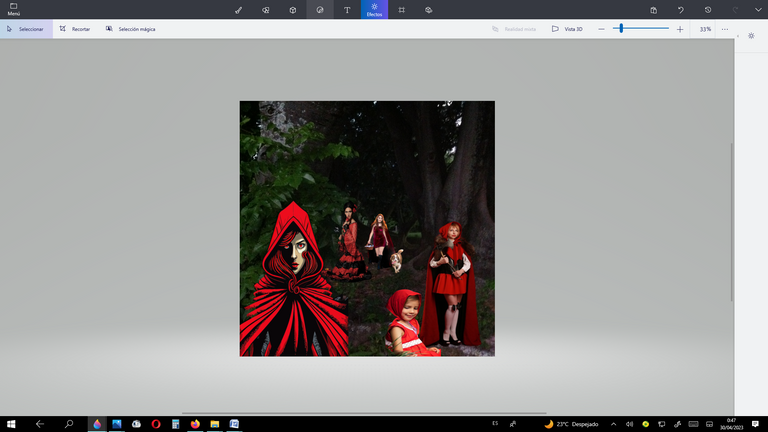768x432 pixels.
Task: Open the Canvas crop tool
Action: pyautogui.click(x=402, y=10)
